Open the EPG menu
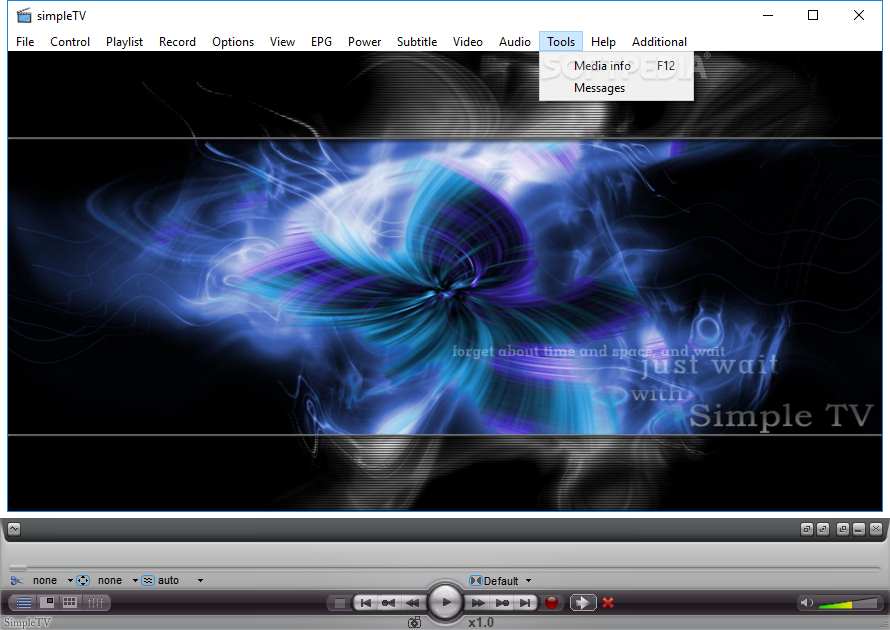The height and width of the screenshot is (630, 890). [321, 41]
